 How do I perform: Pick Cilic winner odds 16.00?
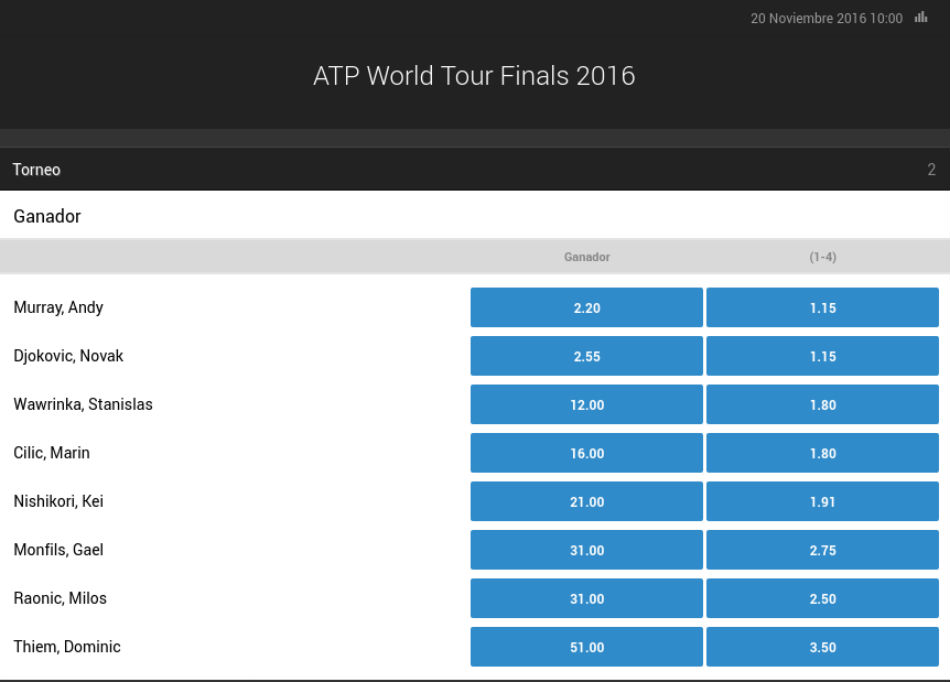click(x=586, y=453)
